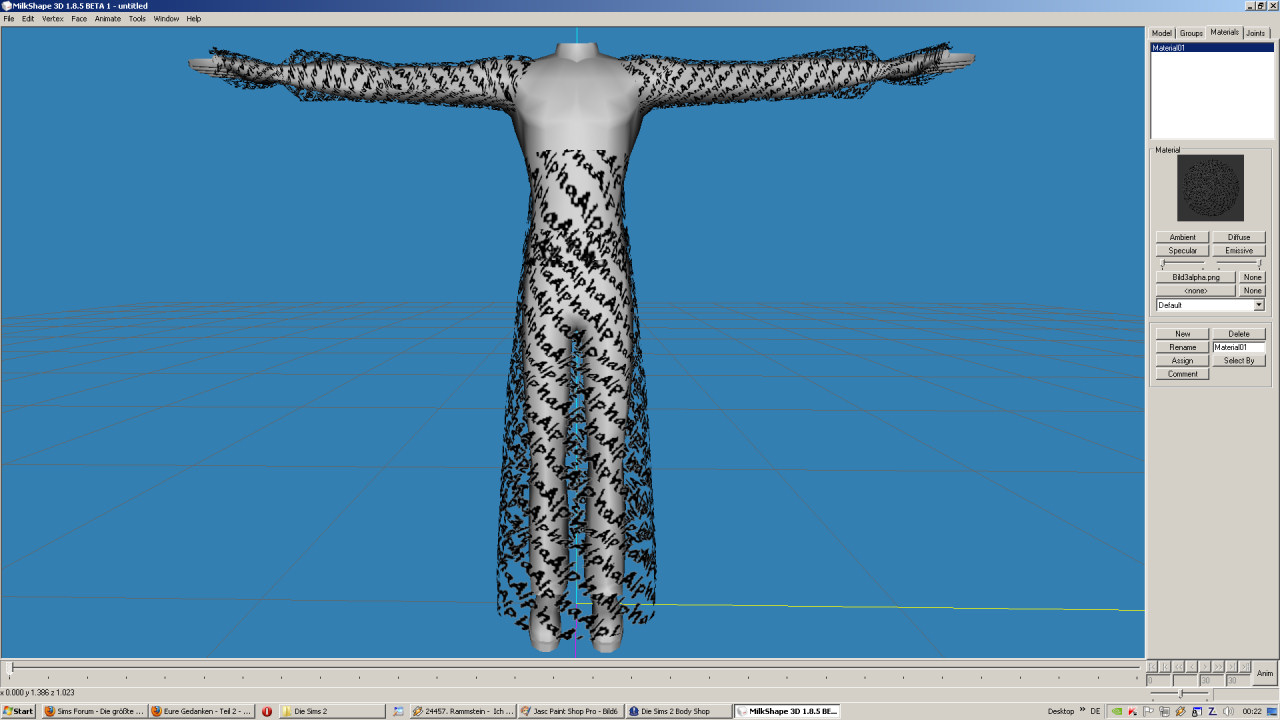Screen dimensions: 1280x720
Task: Click the fast rewind (<<) playback button
Action: (x=1178, y=667)
